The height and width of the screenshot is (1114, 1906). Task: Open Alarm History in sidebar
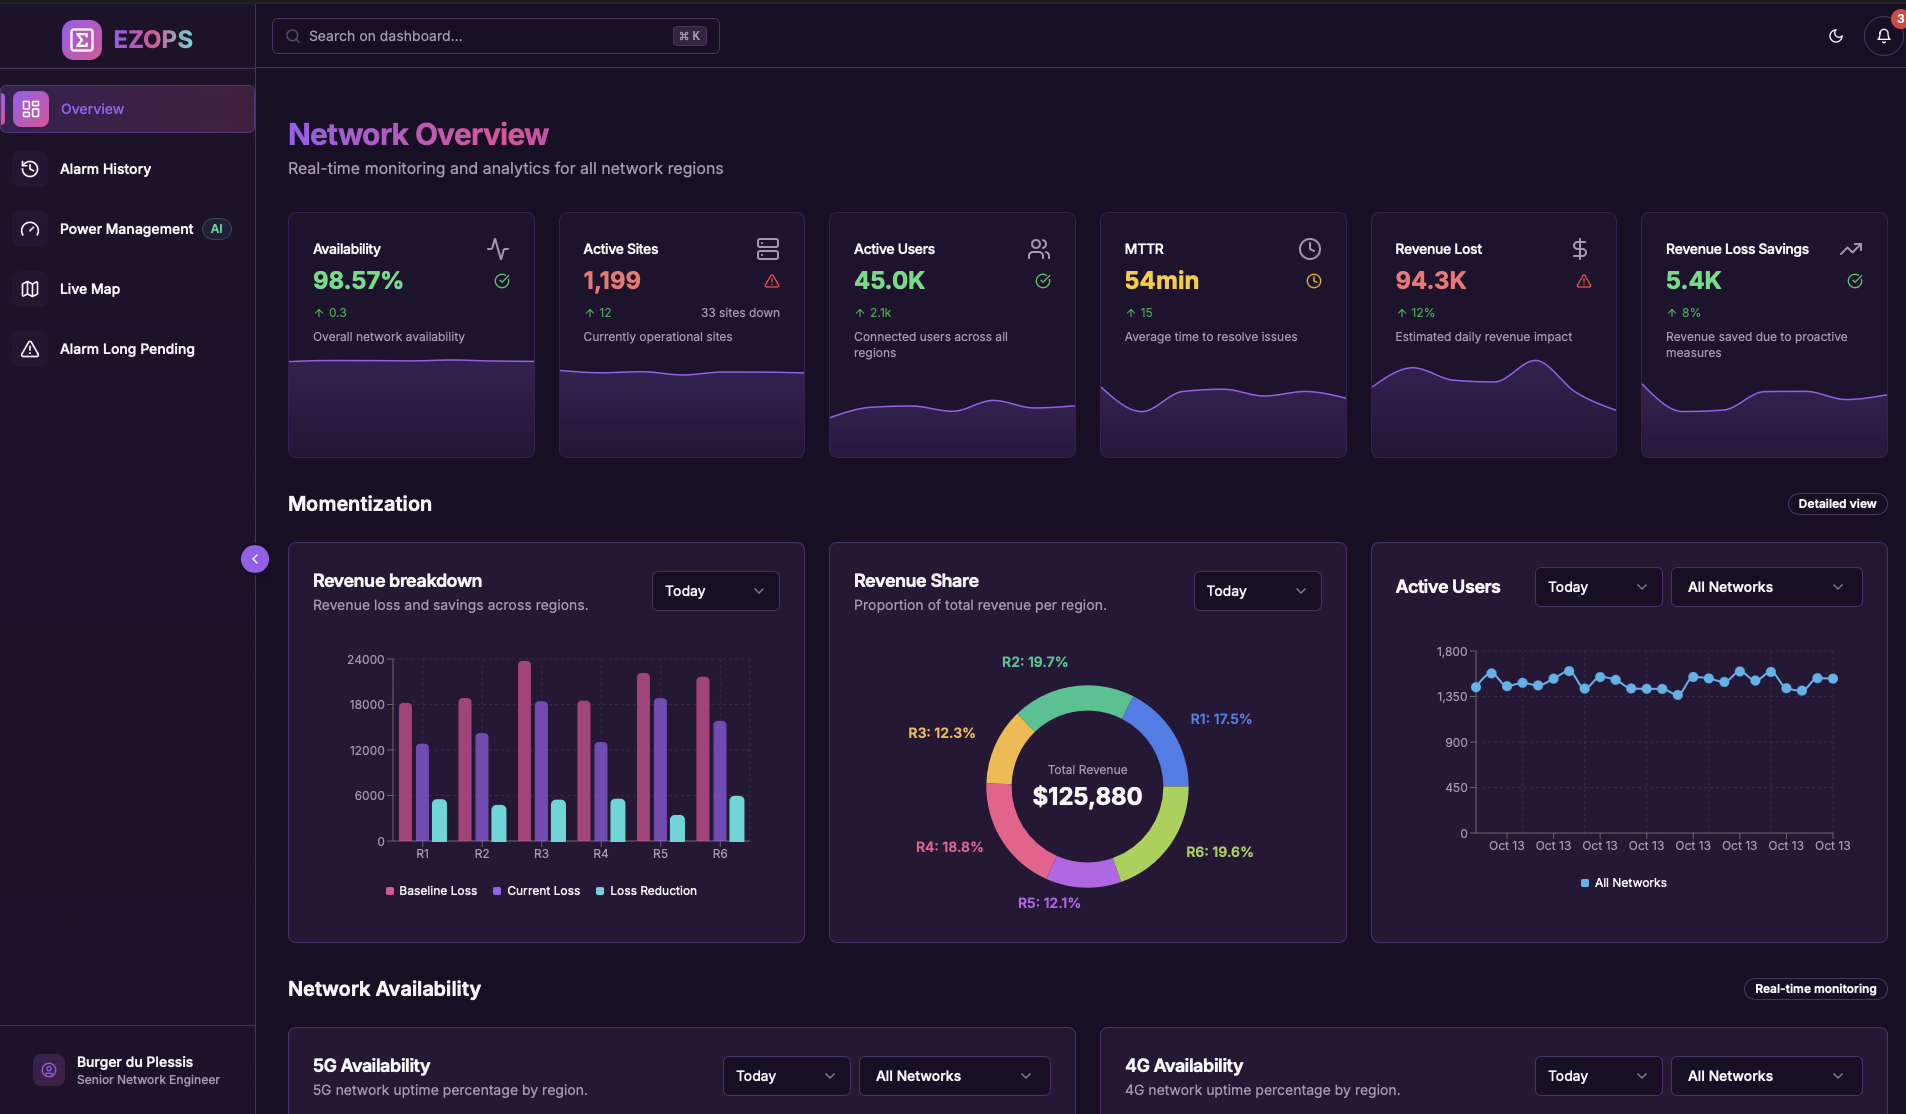pos(105,169)
